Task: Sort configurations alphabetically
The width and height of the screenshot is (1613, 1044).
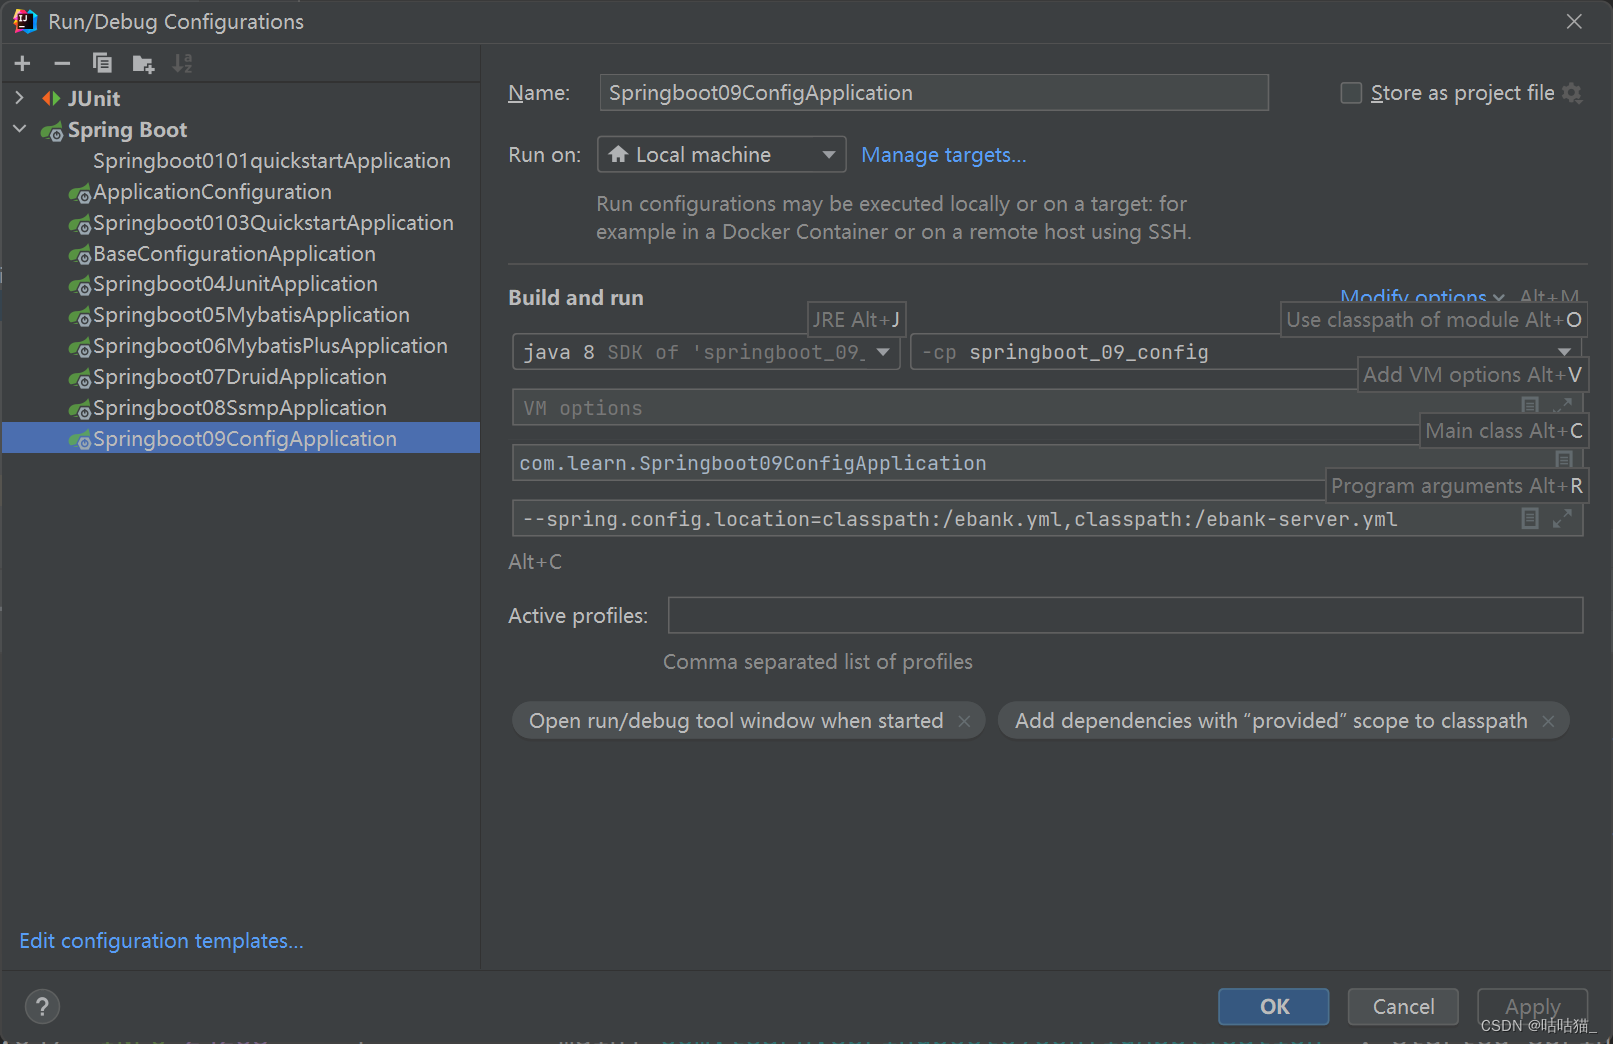Action: 182,62
